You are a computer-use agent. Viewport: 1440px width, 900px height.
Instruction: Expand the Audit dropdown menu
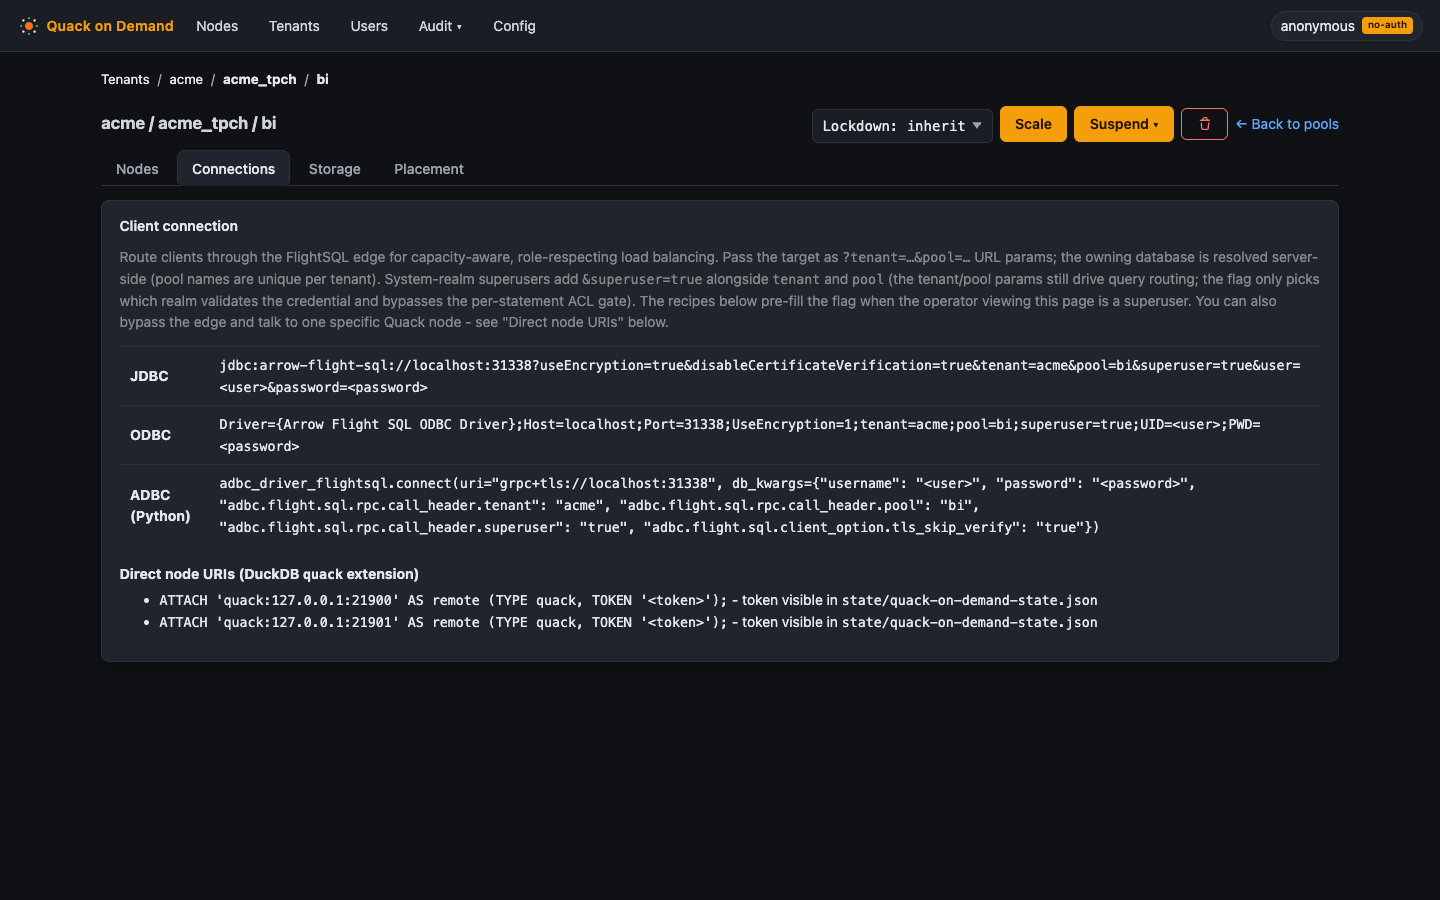[440, 26]
